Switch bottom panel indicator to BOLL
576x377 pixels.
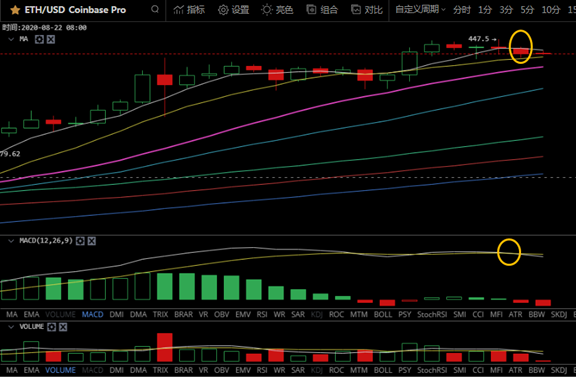(x=383, y=370)
